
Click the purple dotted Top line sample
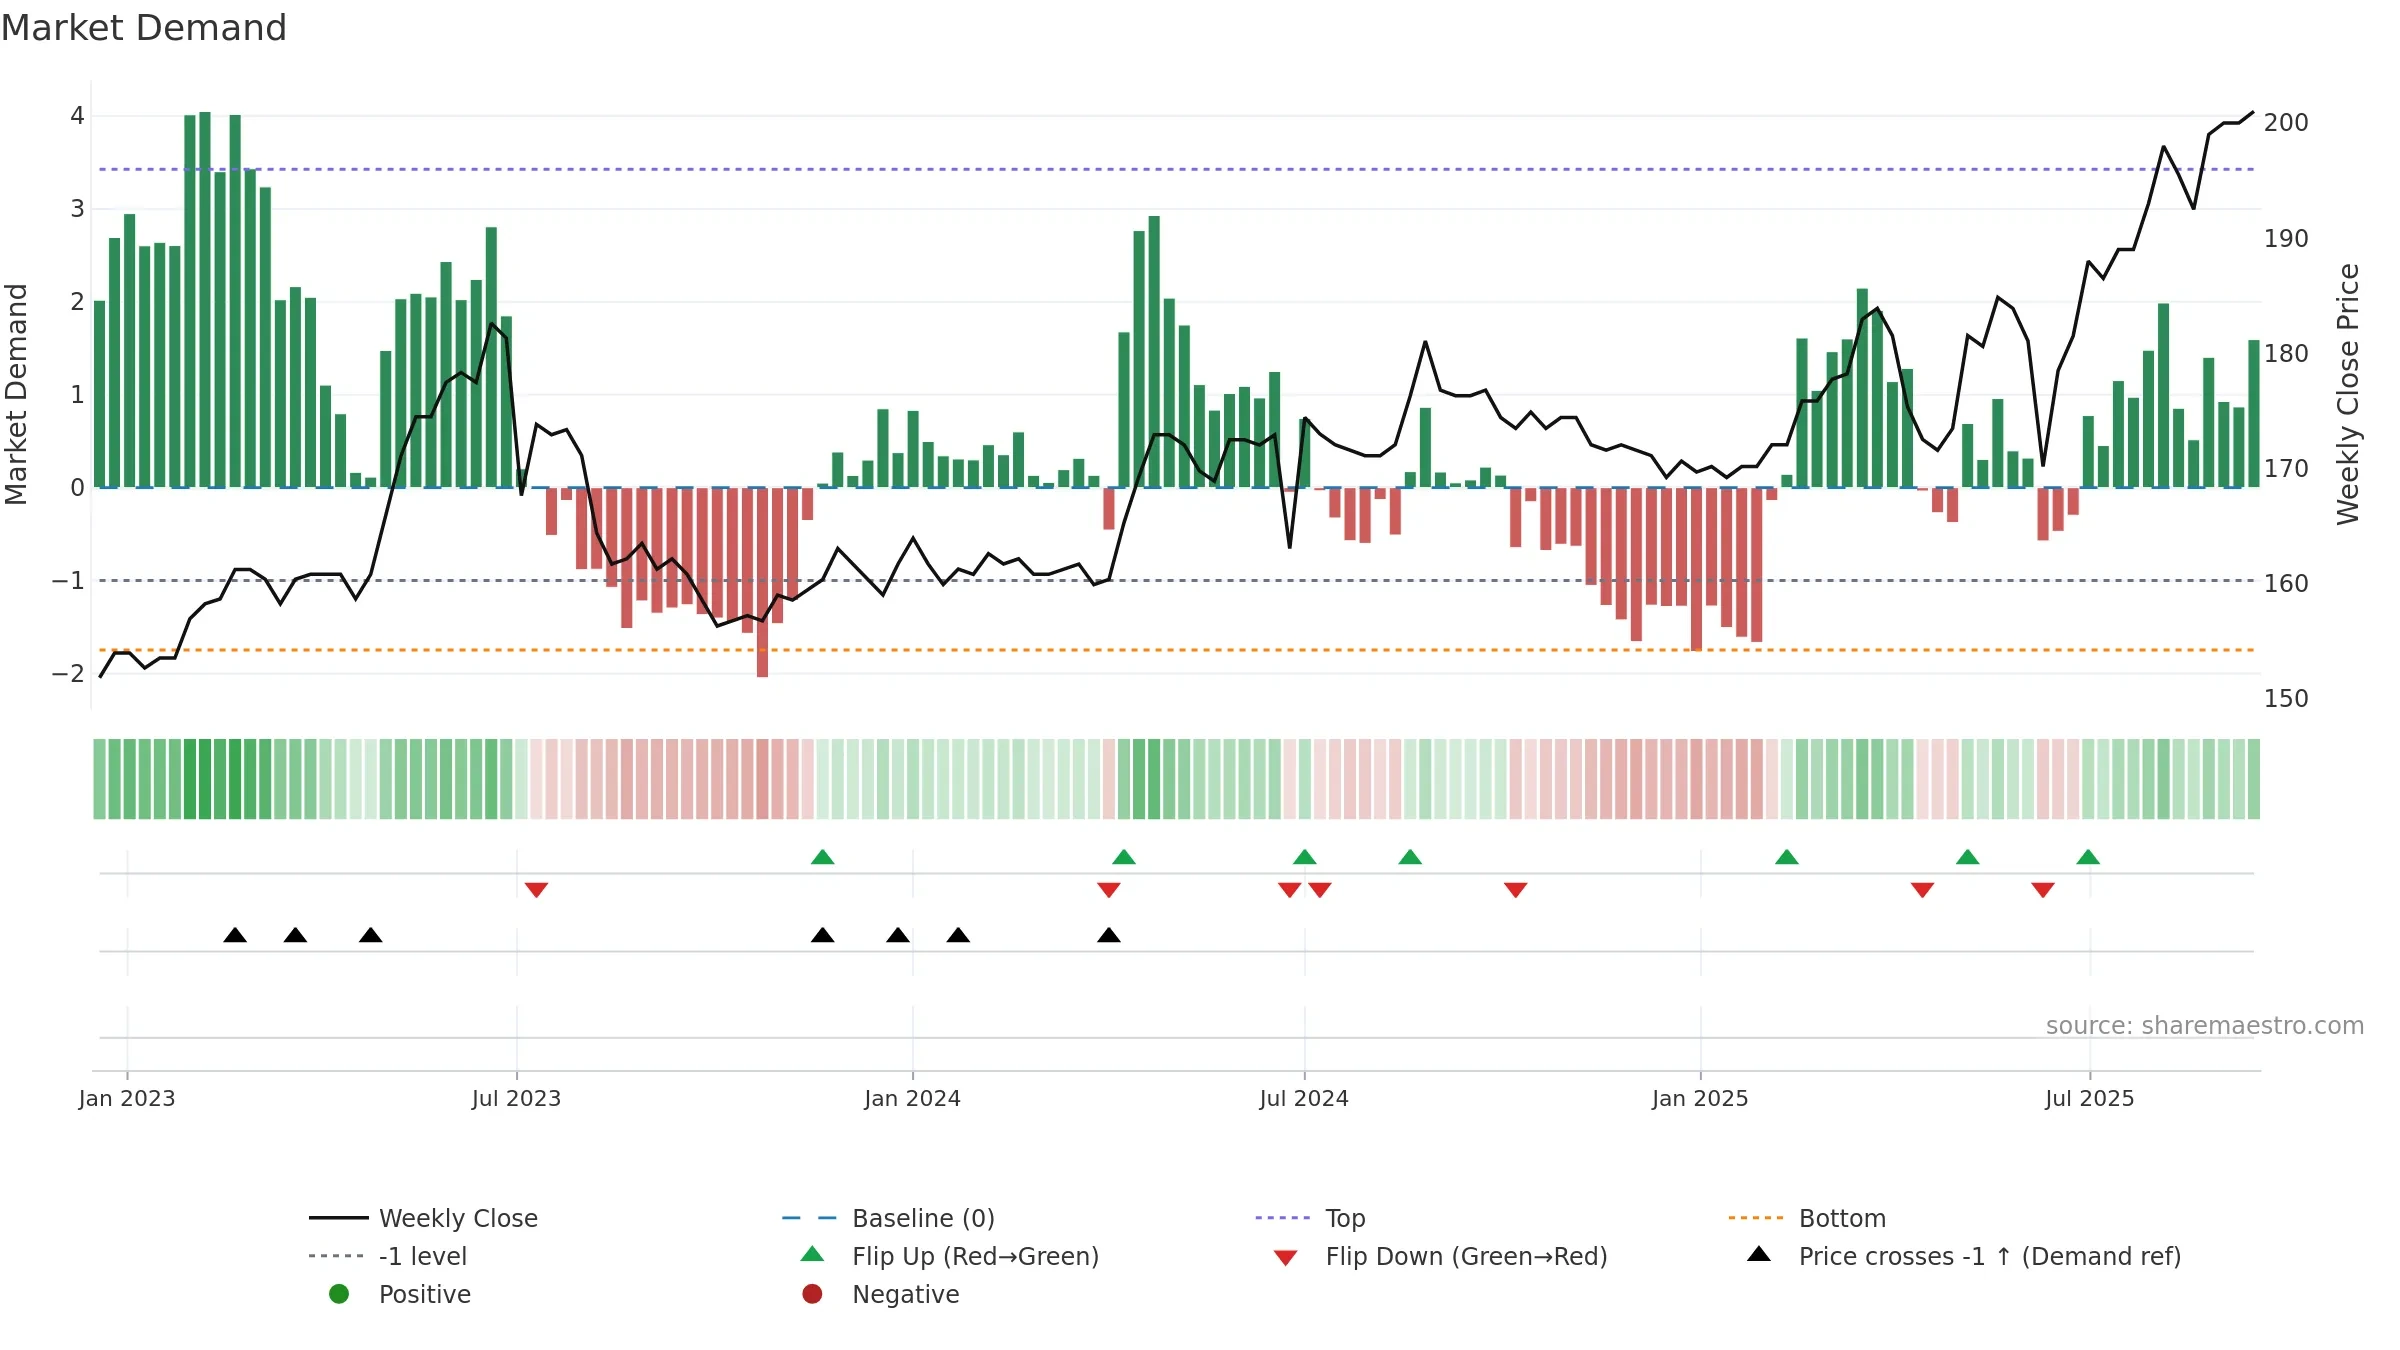(x=1283, y=1218)
